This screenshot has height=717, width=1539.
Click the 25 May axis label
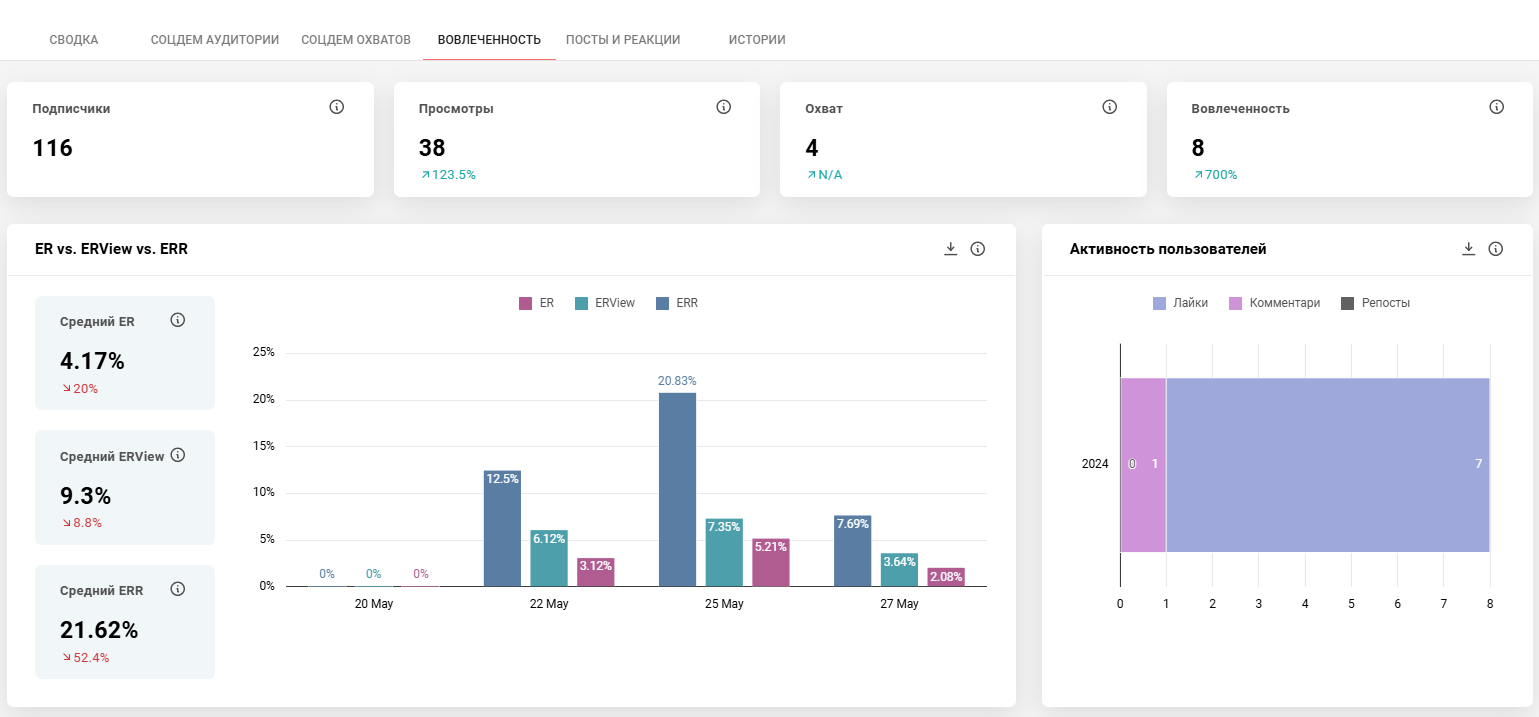(x=724, y=605)
